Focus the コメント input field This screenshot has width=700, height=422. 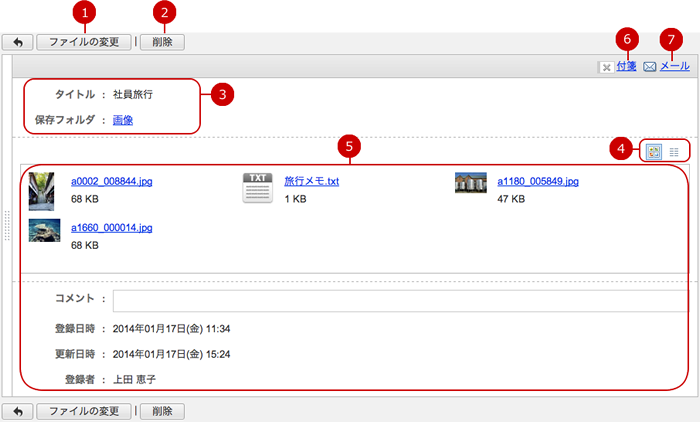tap(400, 301)
